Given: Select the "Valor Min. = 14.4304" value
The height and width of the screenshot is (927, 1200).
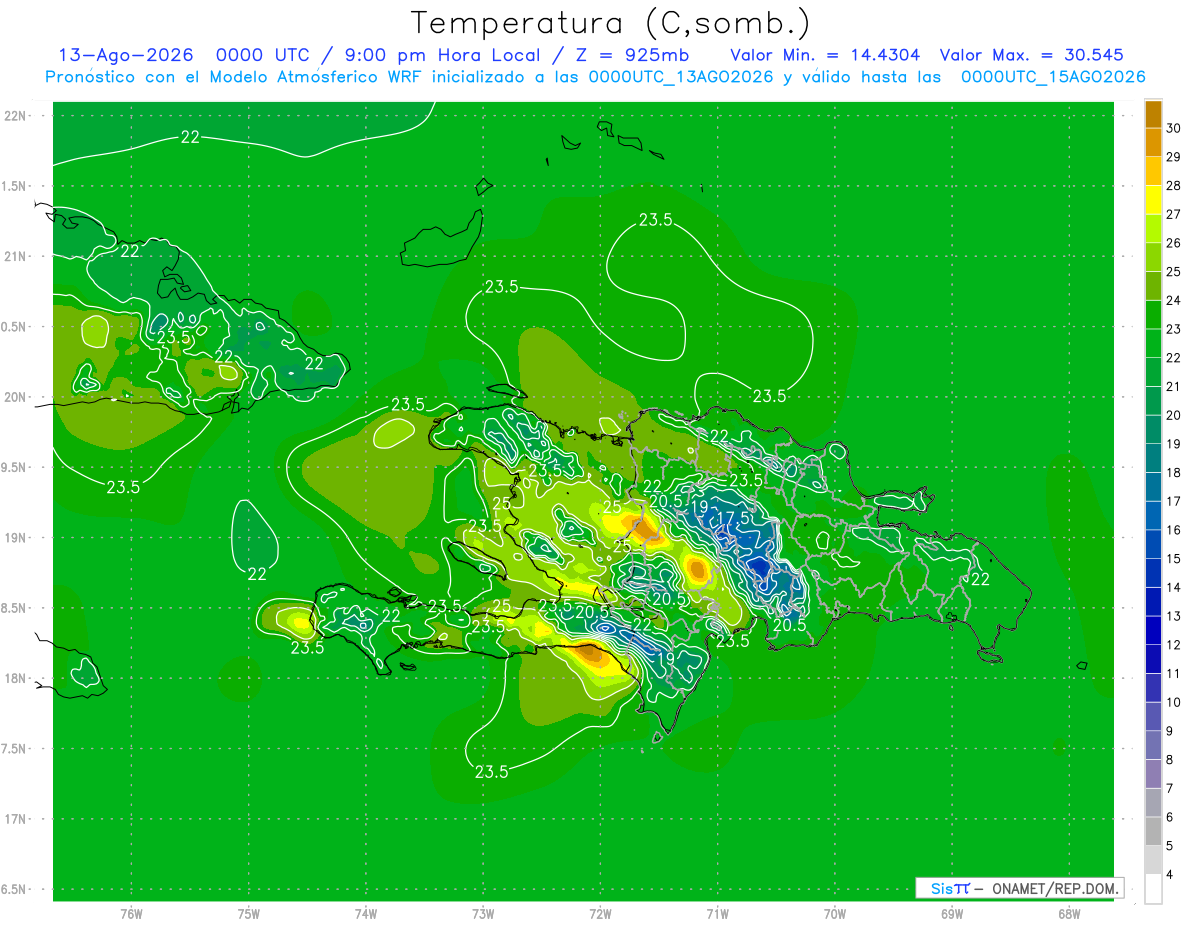Looking at the screenshot, I should 825,55.
